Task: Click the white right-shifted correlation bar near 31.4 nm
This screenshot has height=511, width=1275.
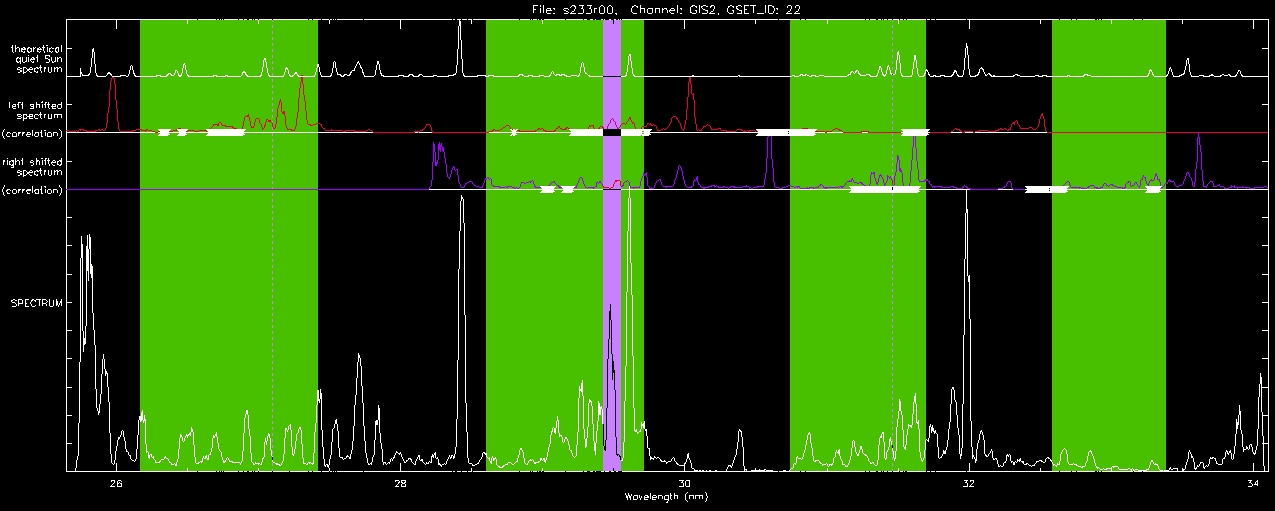Action: [x=885, y=189]
